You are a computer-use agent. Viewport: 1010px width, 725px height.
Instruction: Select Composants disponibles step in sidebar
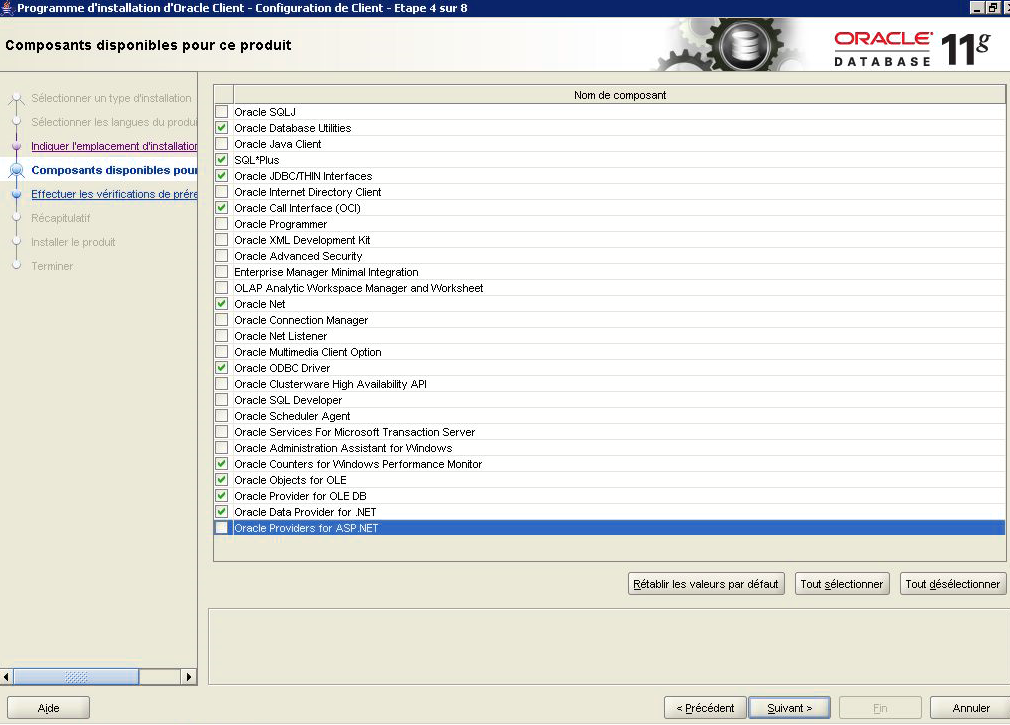point(114,170)
